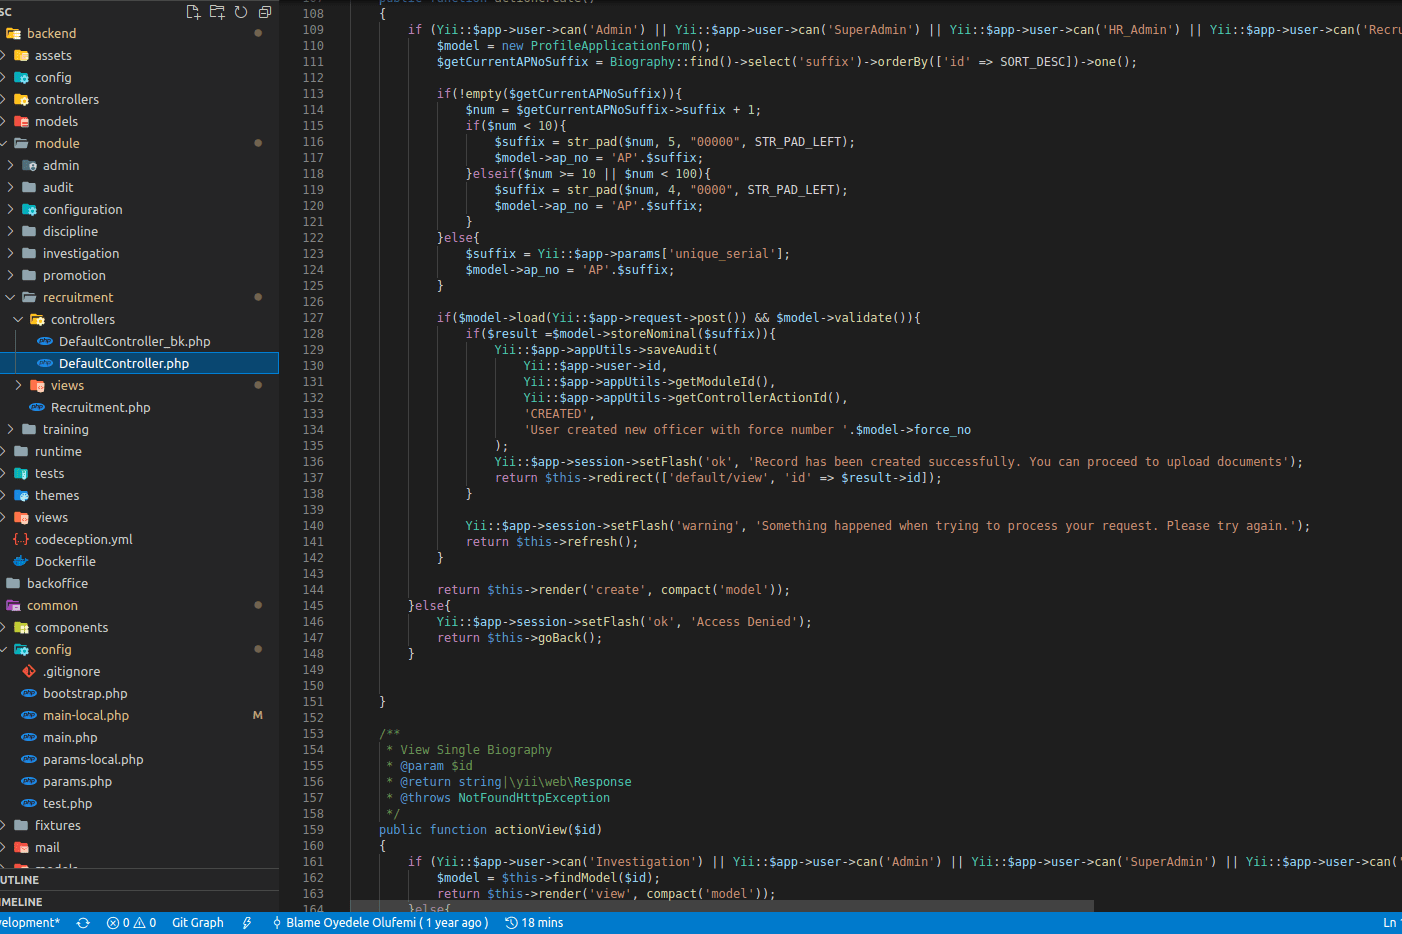Click the folder icon of the admin folder
This screenshot has height=934, width=1402.
point(29,165)
